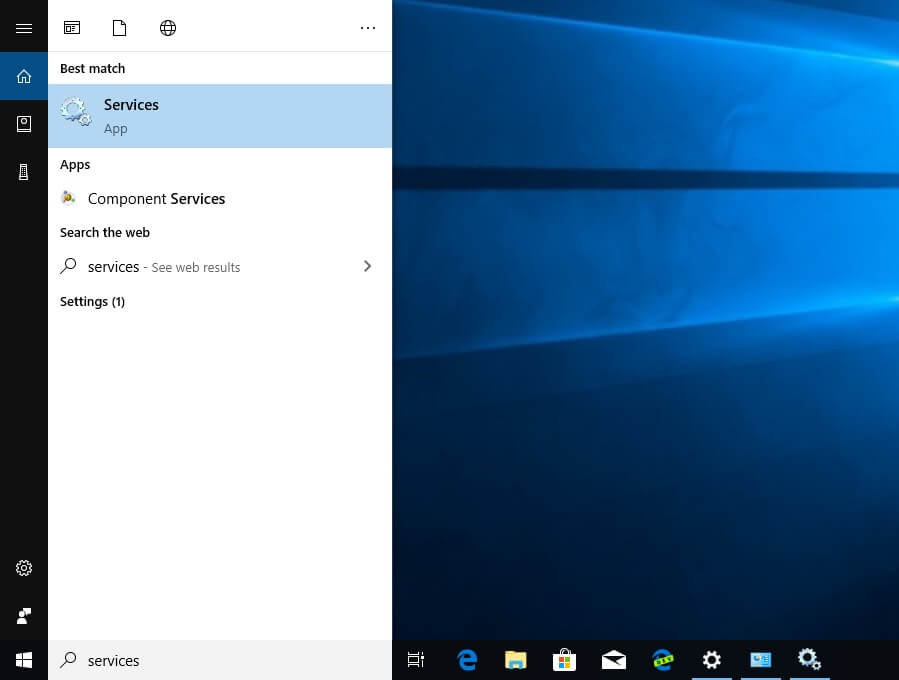Expand more search filter options with the ellipsis

pyautogui.click(x=368, y=28)
